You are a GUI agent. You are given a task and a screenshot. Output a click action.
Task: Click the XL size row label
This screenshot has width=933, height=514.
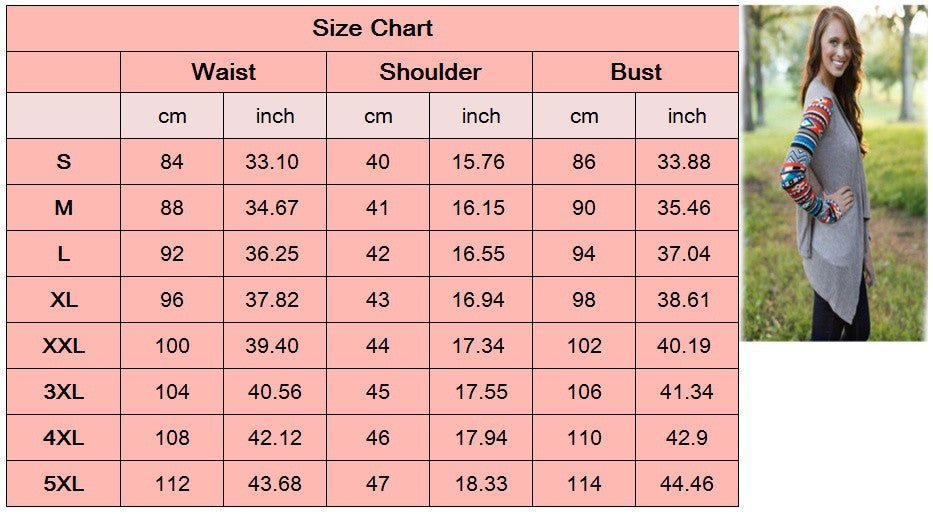[64, 300]
